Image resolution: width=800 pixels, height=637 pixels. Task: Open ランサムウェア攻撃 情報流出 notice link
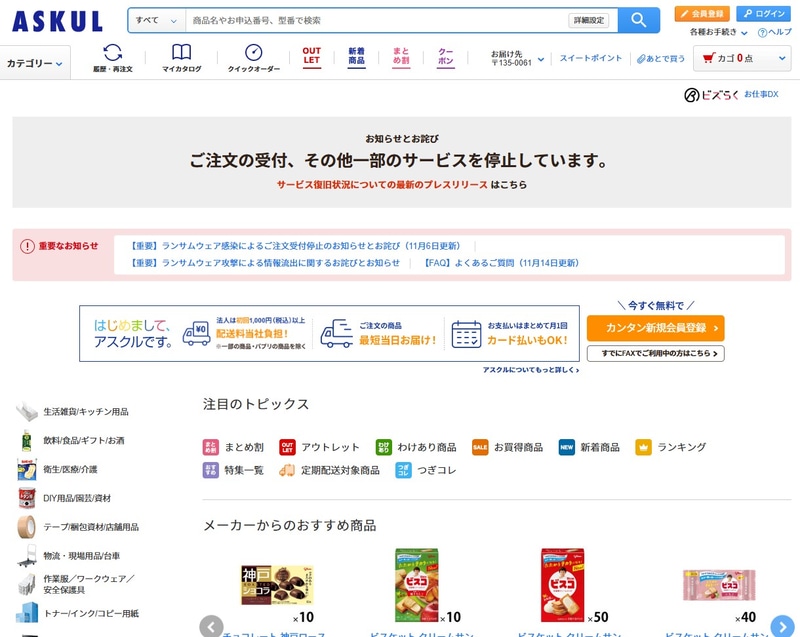click(x=265, y=263)
